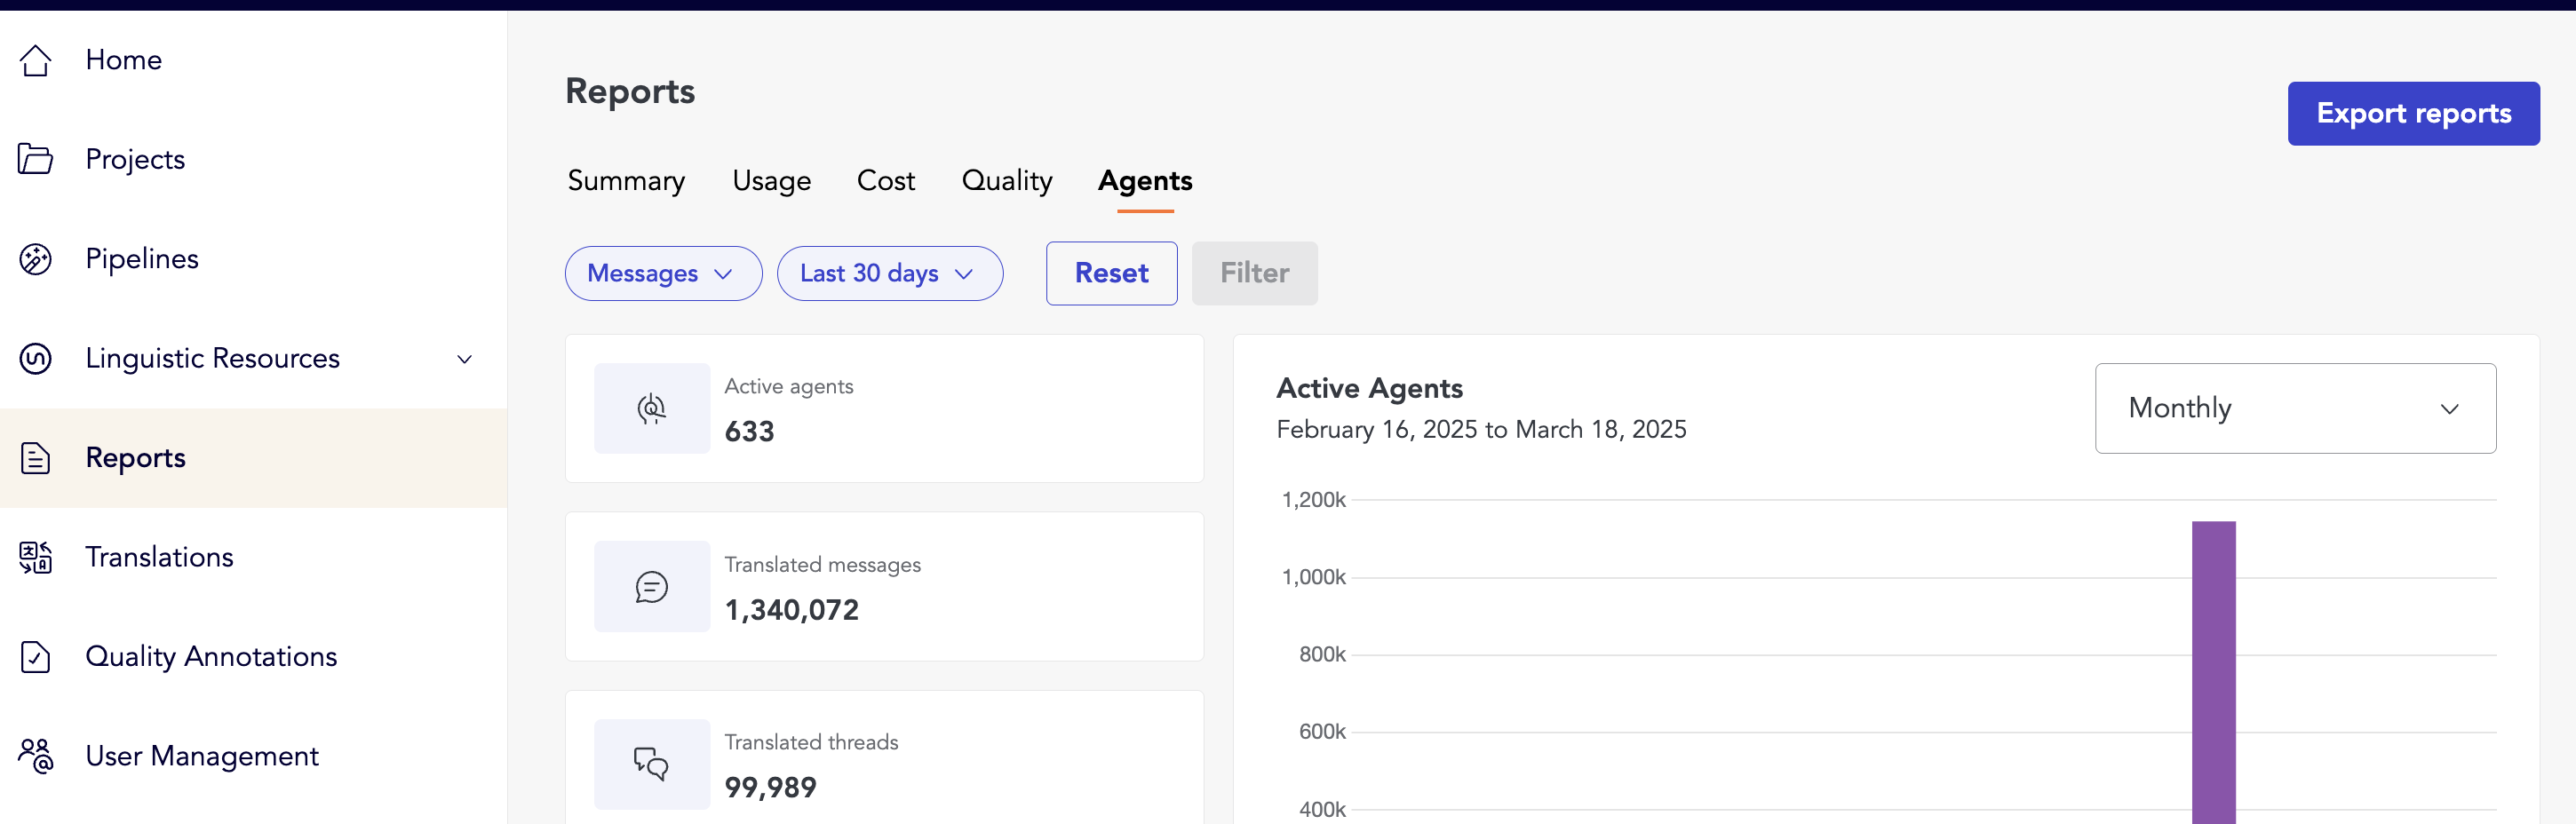
Task: Click the Active agents card label
Action: (x=789, y=387)
